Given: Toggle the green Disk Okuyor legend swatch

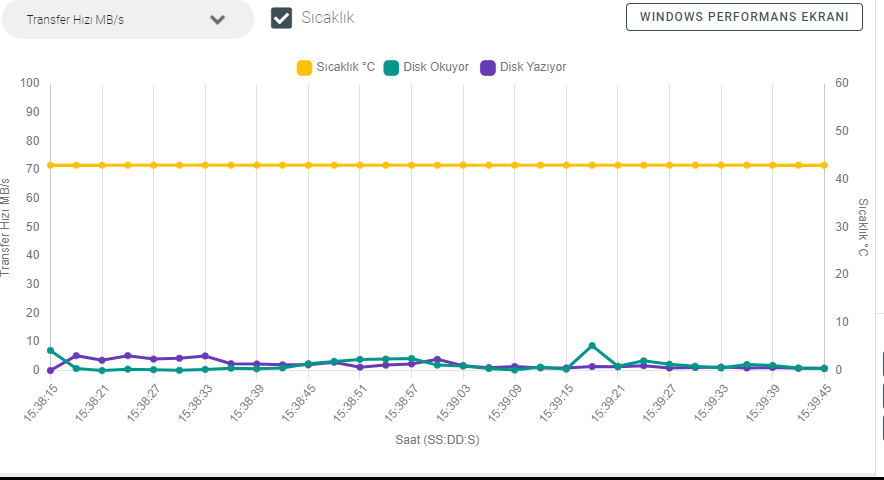Looking at the screenshot, I should [391, 67].
